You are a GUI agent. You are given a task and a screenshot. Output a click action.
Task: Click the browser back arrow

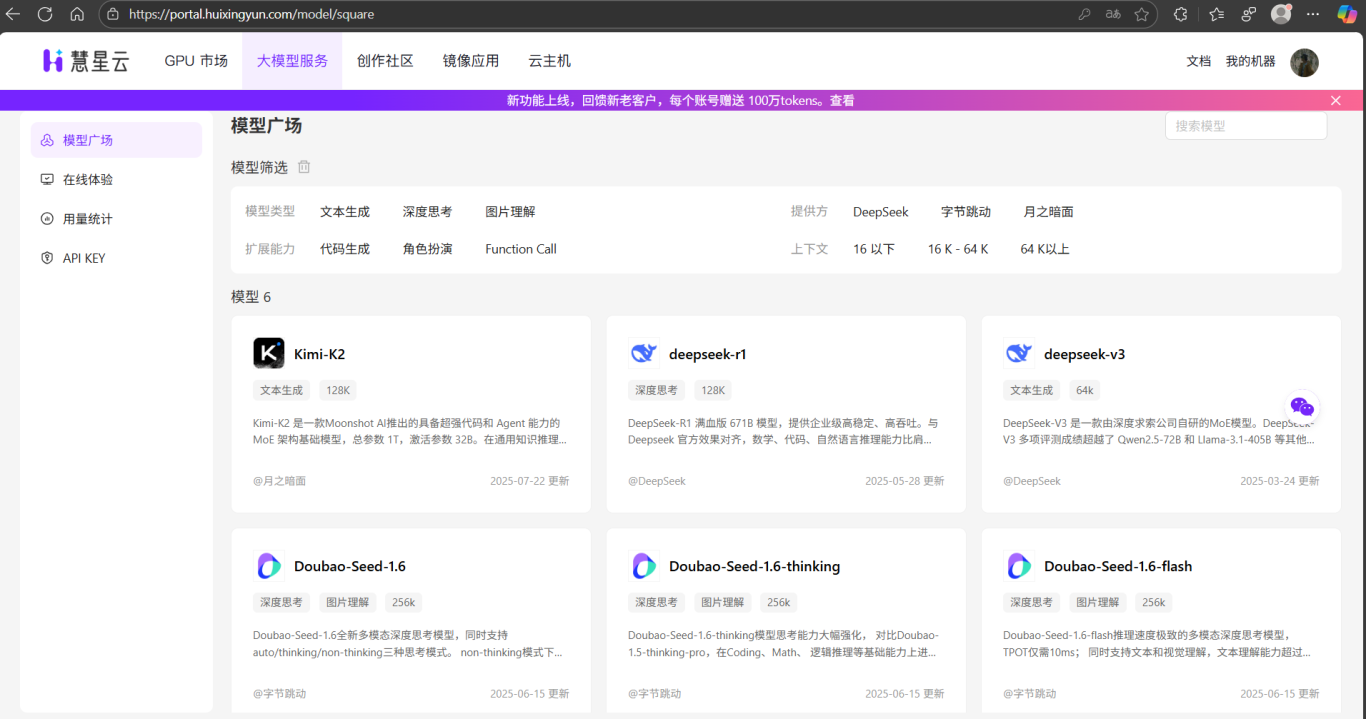point(13,14)
